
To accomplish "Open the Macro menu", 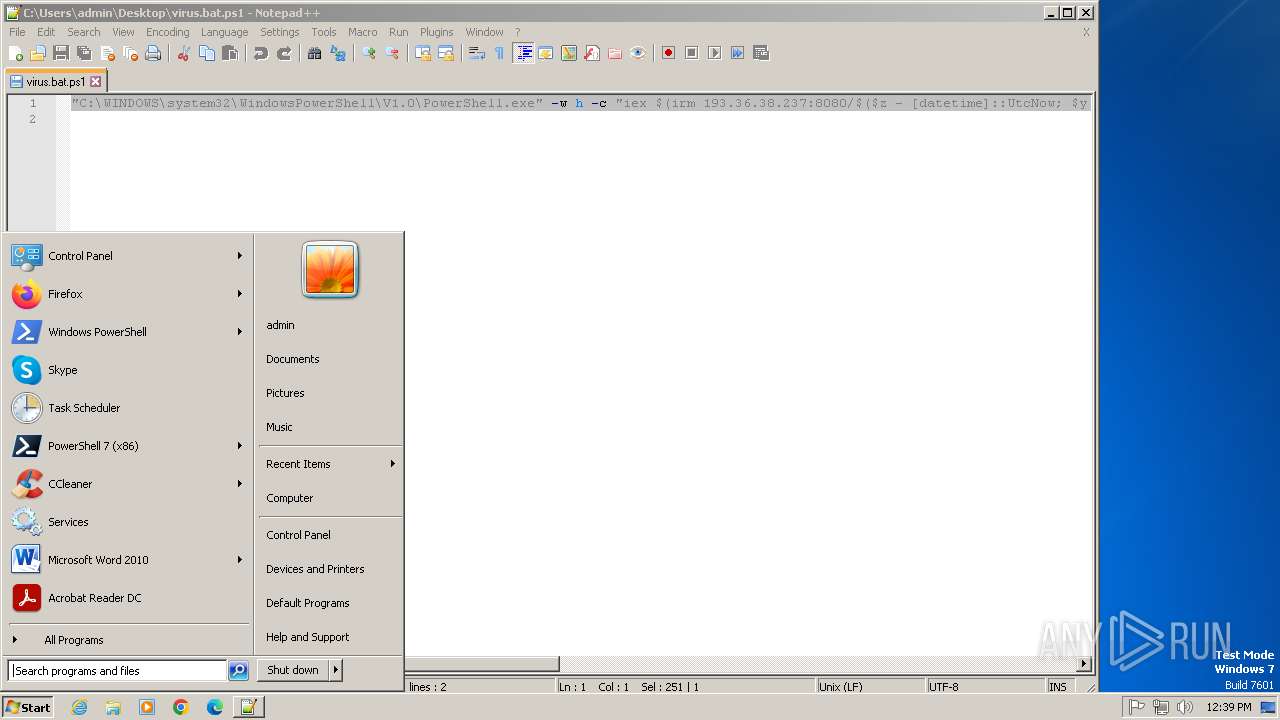I will [x=362, y=32].
